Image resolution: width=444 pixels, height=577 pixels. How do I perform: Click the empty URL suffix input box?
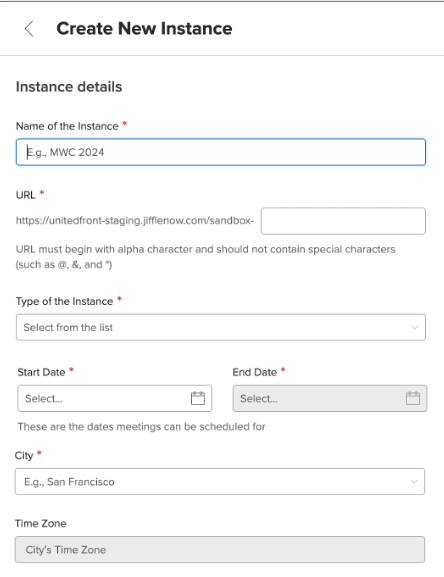tap(343, 221)
